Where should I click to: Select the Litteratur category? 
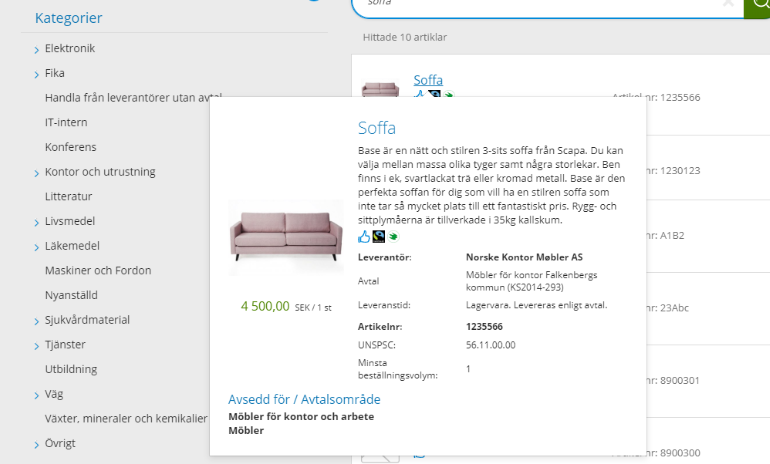[x=69, y=197]
